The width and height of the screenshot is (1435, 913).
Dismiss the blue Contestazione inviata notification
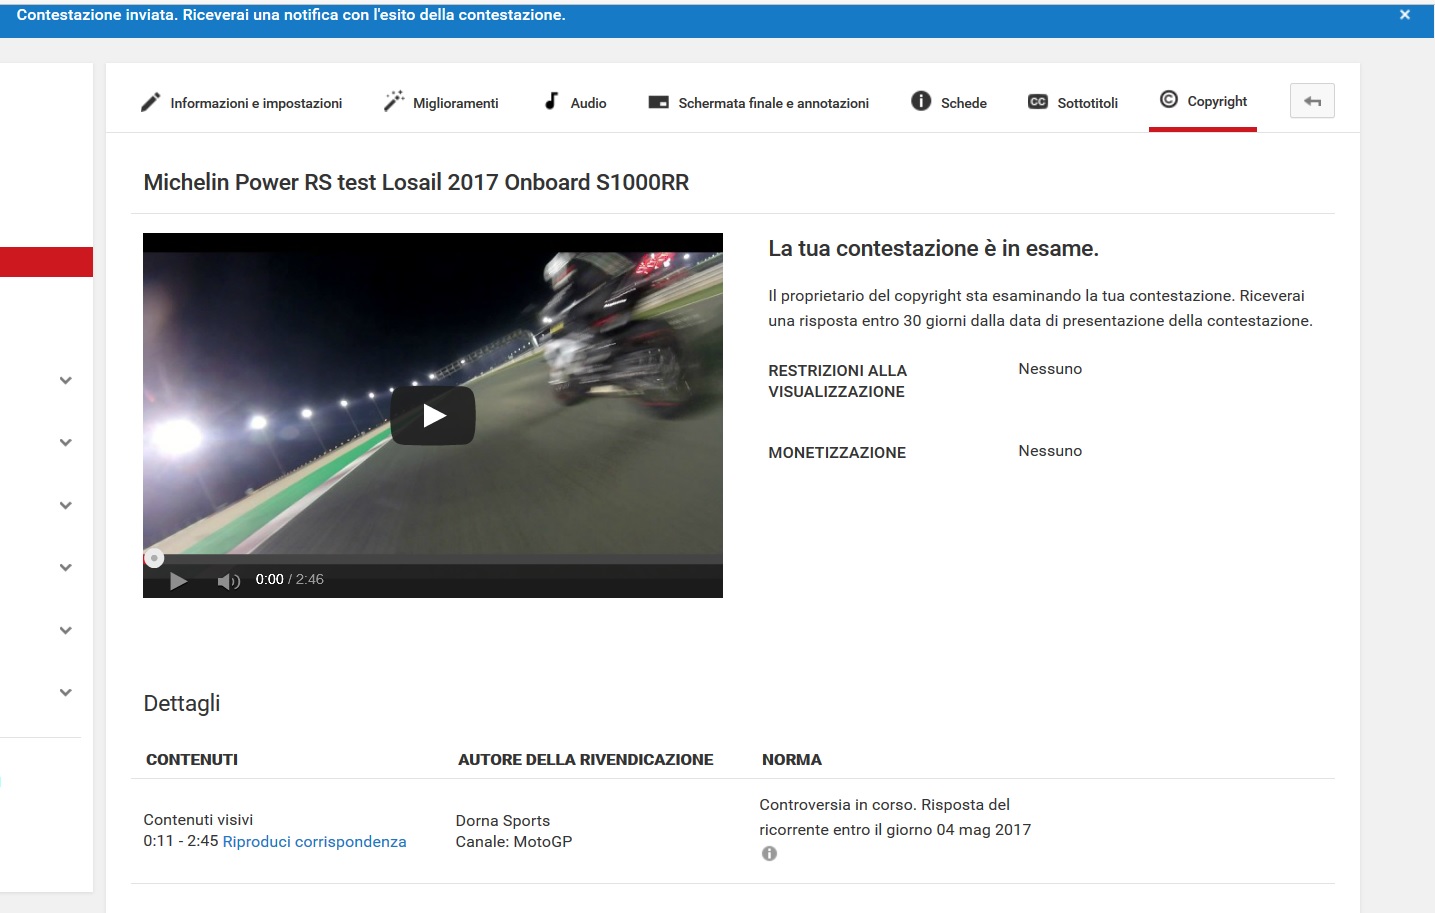[x=1404, y=15]
